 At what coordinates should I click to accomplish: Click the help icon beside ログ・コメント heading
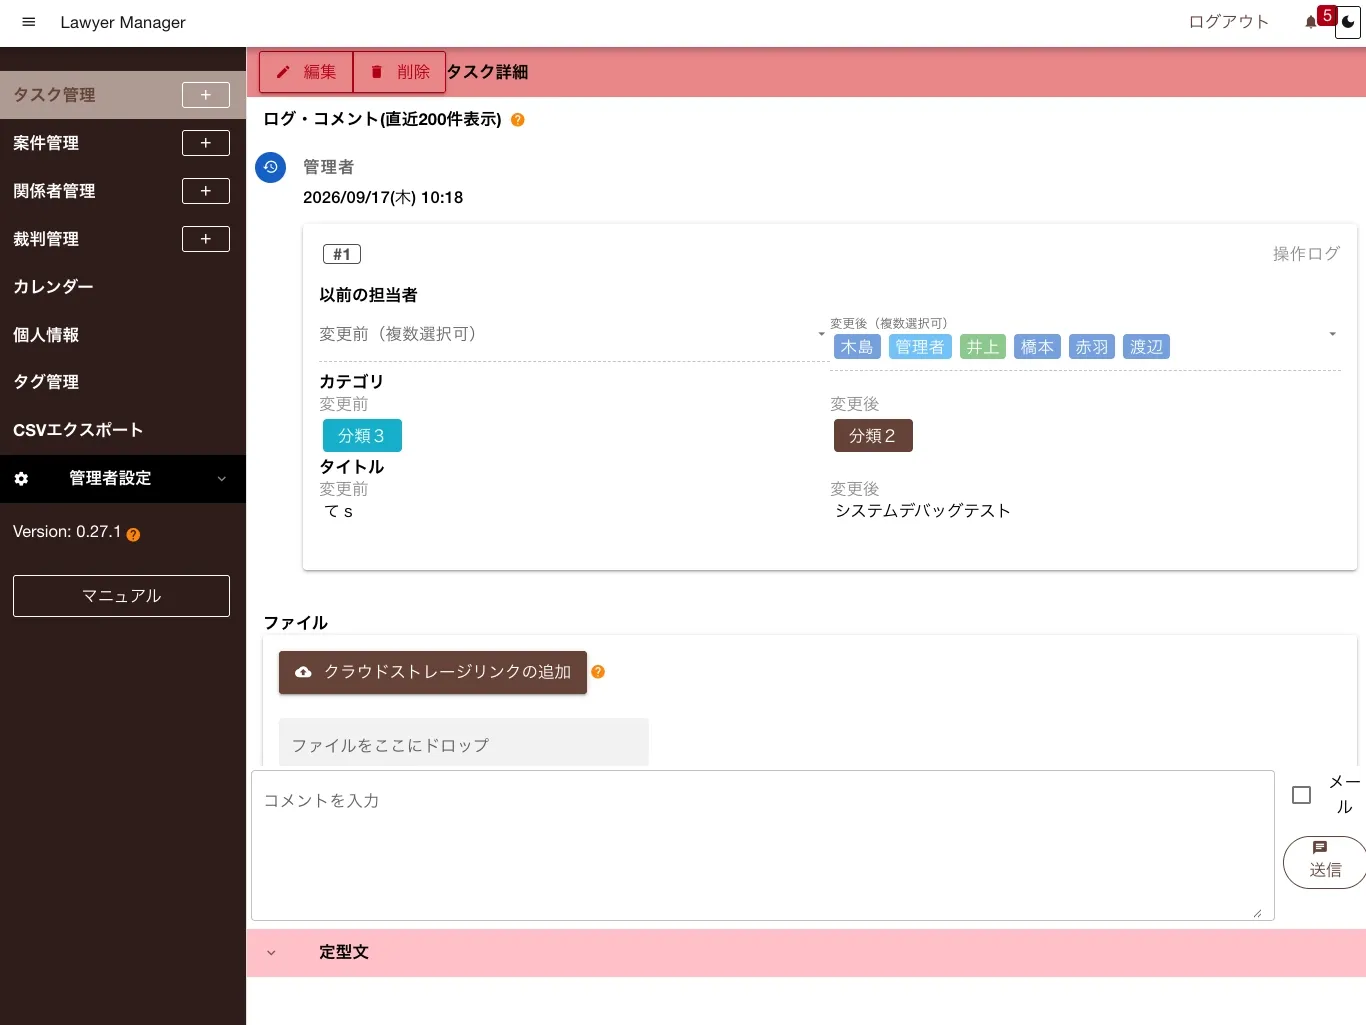click(x=518, y=120)
